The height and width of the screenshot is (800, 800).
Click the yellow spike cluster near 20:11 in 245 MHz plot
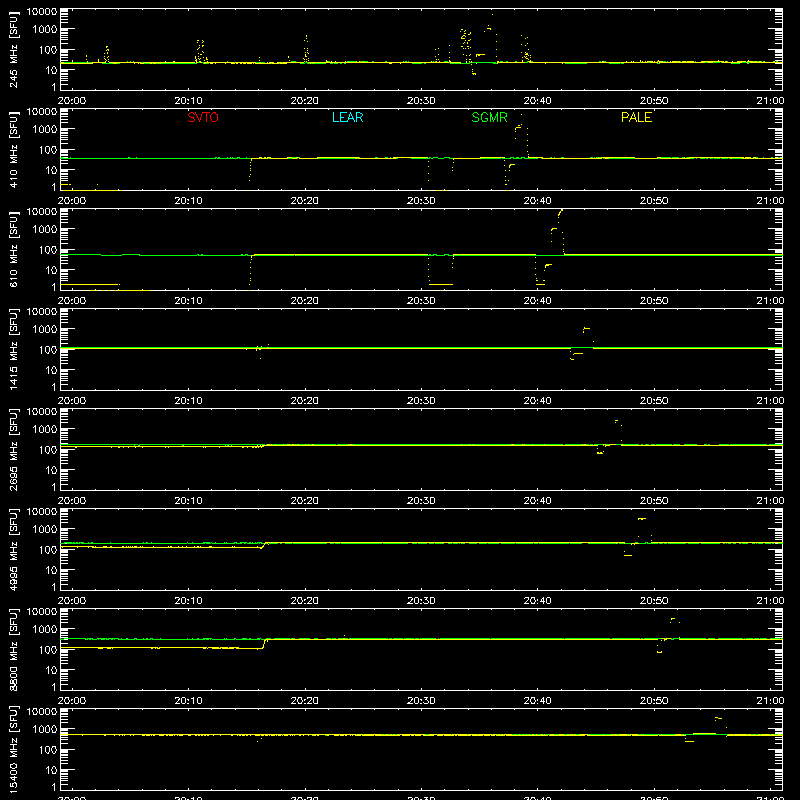coord(201,52)
